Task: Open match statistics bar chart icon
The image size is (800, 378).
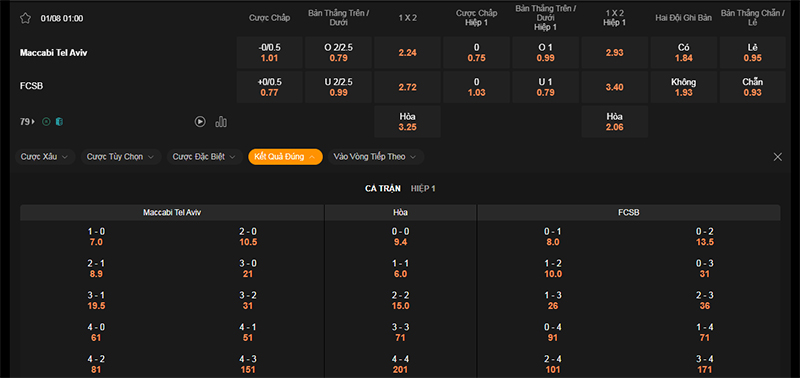Action: tap(221, 121)
